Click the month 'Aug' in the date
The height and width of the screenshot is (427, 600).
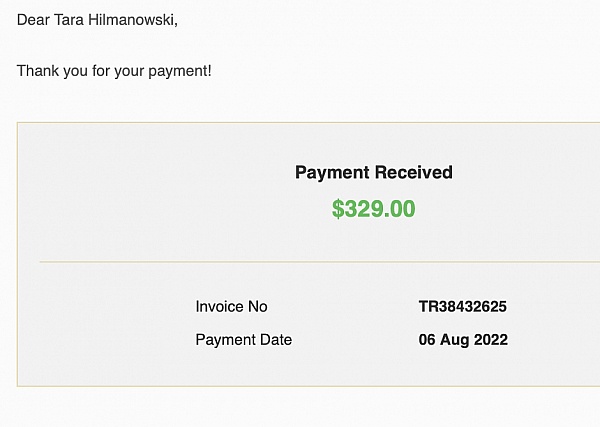click(x=455, y=340)
